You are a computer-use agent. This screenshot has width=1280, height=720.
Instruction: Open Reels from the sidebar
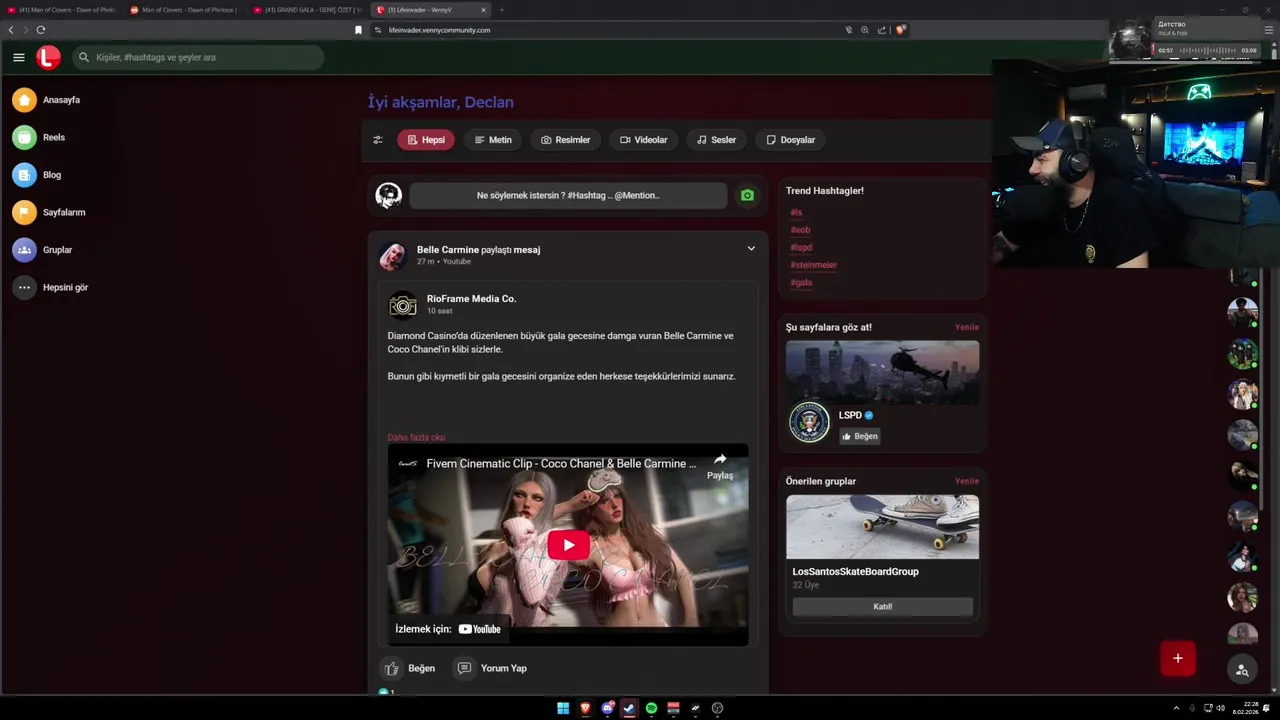[x=40, y=137]
